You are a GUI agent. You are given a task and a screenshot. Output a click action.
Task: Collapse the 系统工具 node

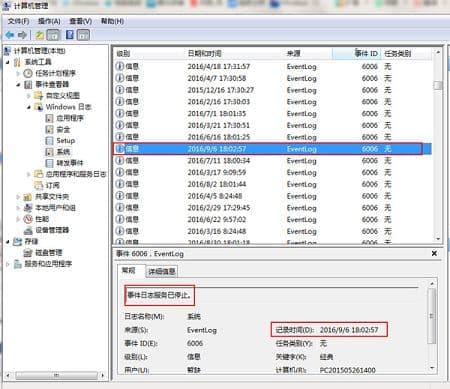pyautogui.click(x=8, y=62)
